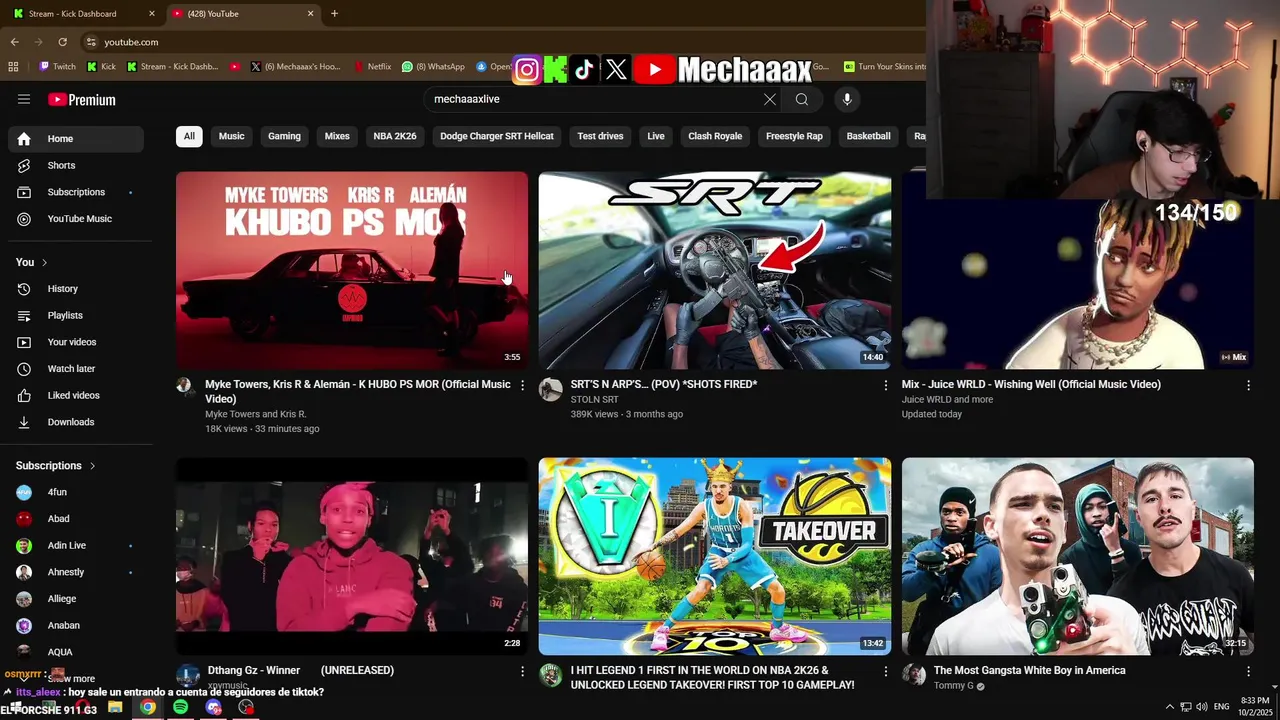Open Liked videos in the sidebar
This screenshot has width=1280, height=720.
coord(76,395)
